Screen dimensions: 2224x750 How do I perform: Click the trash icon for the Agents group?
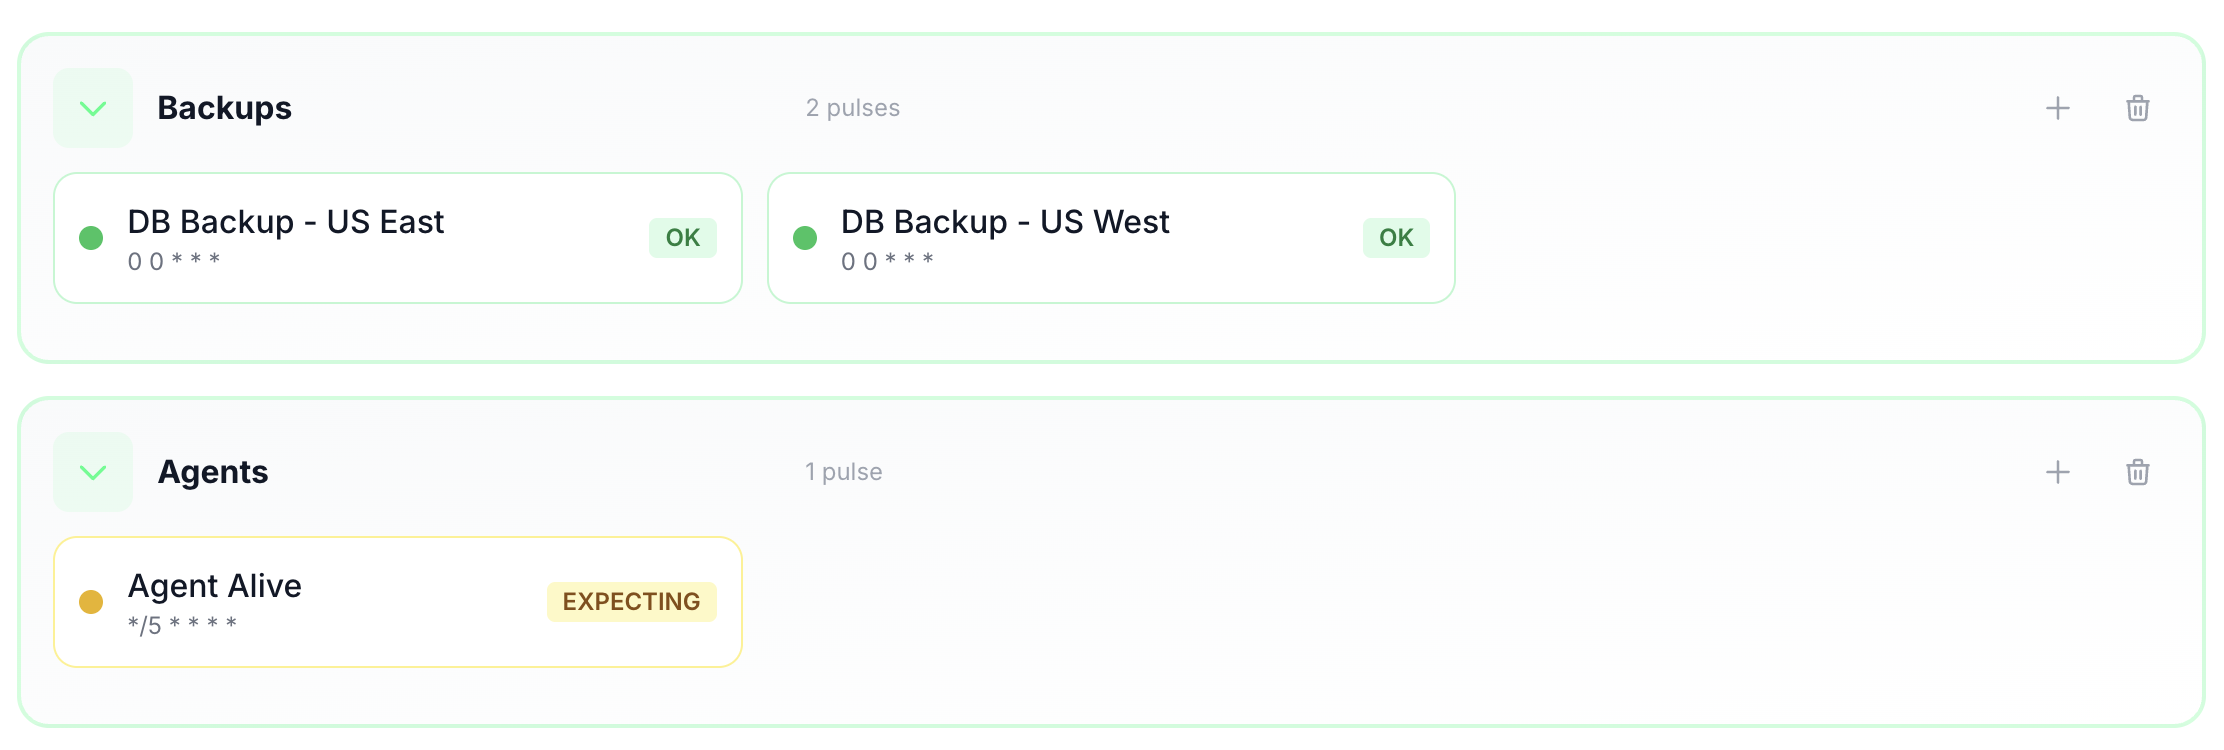click(x=2138, y=471)
